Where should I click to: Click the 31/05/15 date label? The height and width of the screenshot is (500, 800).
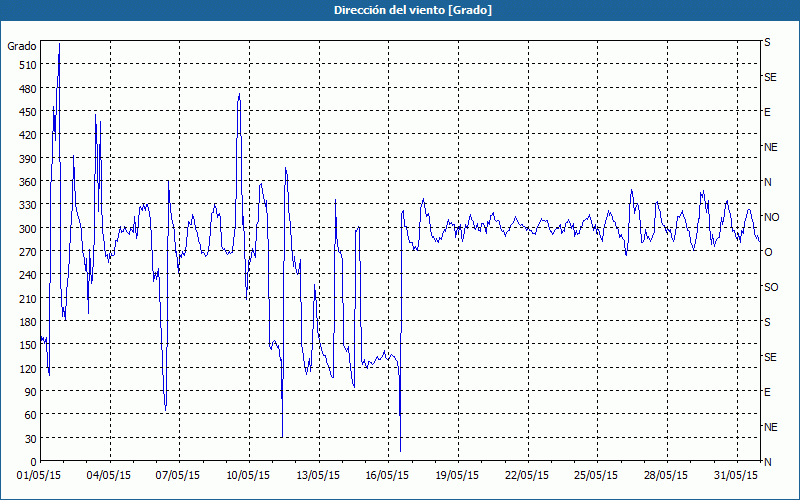click(x=736, y=476)
